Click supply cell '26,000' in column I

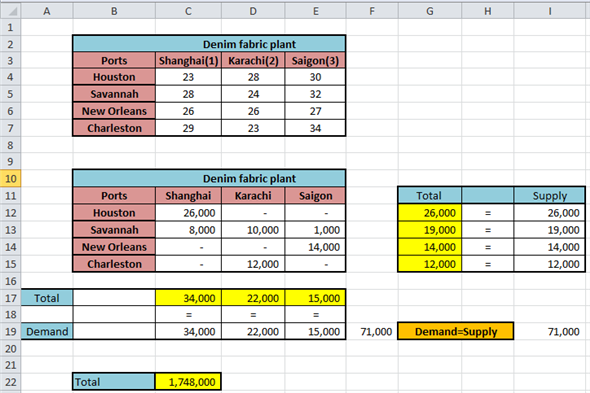click(x=550, y=213)
